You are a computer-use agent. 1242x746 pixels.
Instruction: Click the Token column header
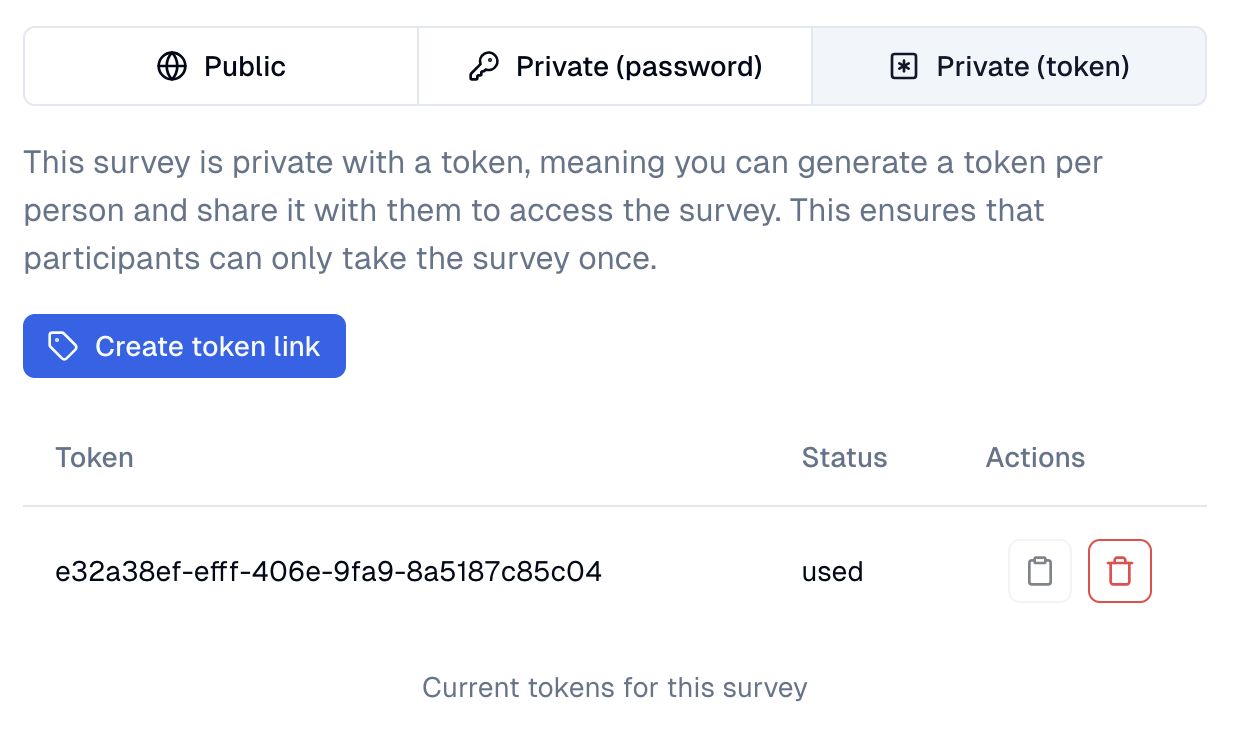(95, 458)
